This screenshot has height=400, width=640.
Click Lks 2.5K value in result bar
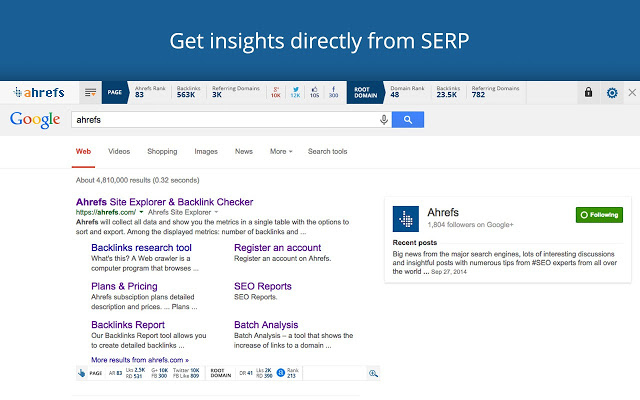135,370
